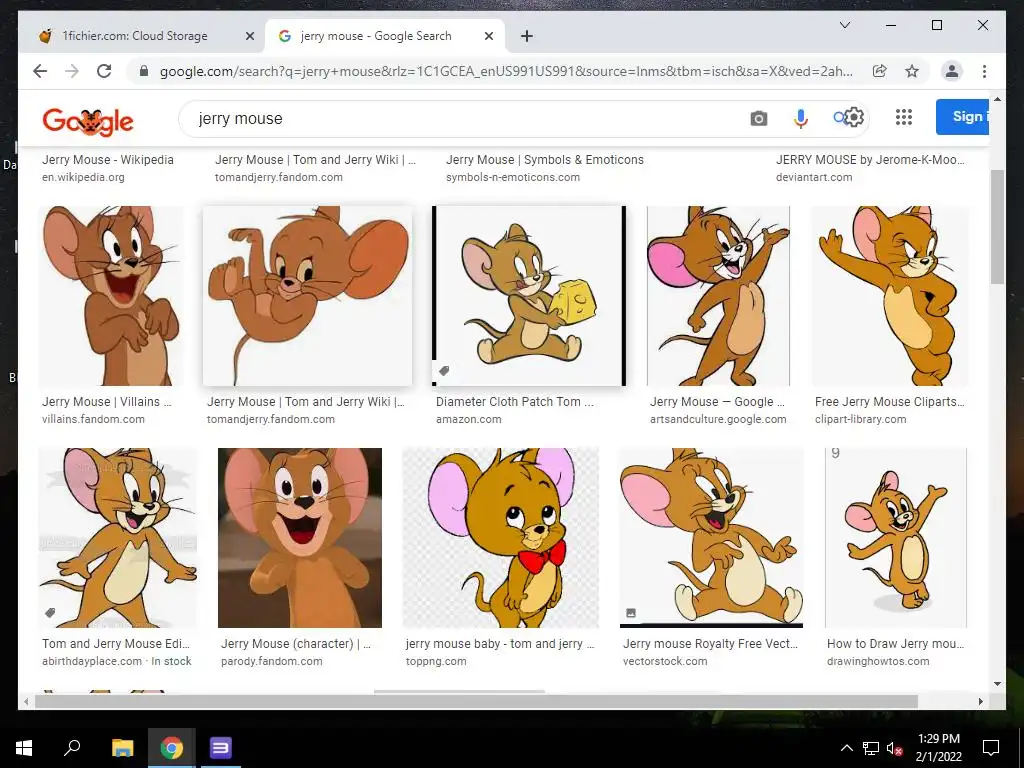The height and width of the screenshot is (768, 1024).
Task: Open the Jerry mouse Royalty Free Vect caption
Action: coord(711,643)
